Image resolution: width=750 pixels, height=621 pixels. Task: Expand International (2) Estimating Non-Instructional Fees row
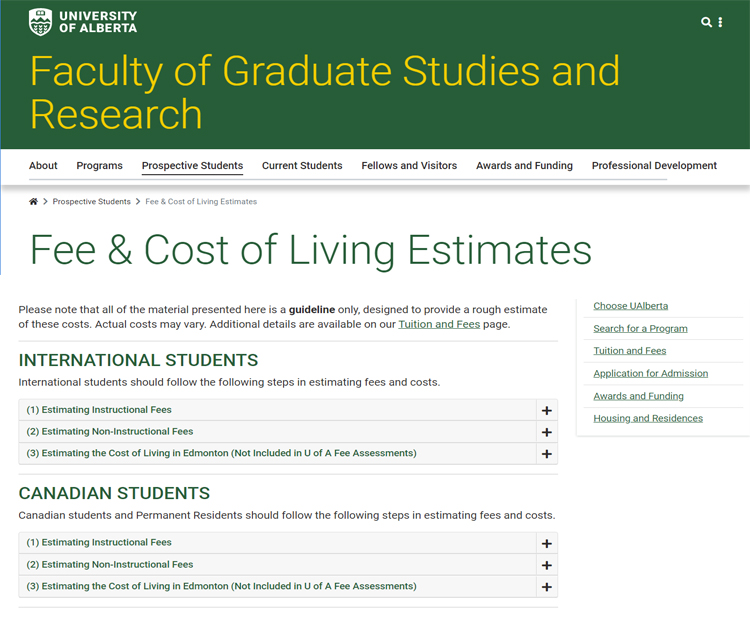click(288, 432)
